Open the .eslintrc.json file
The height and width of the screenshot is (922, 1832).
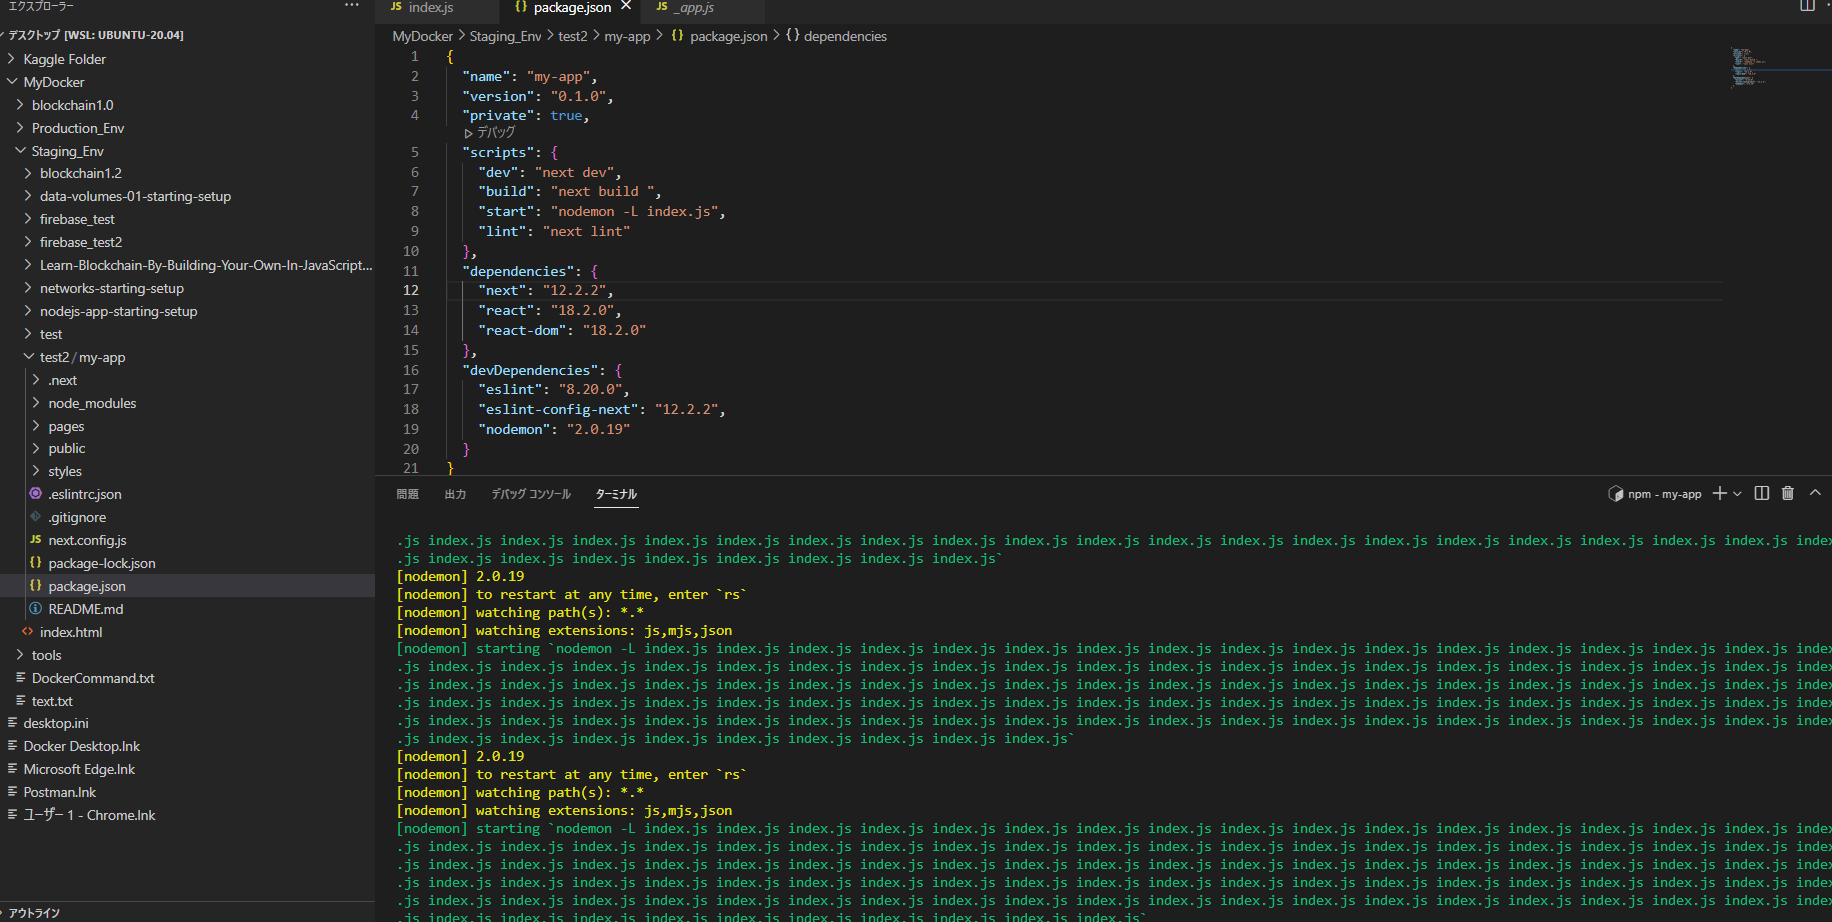pos(85,495)
